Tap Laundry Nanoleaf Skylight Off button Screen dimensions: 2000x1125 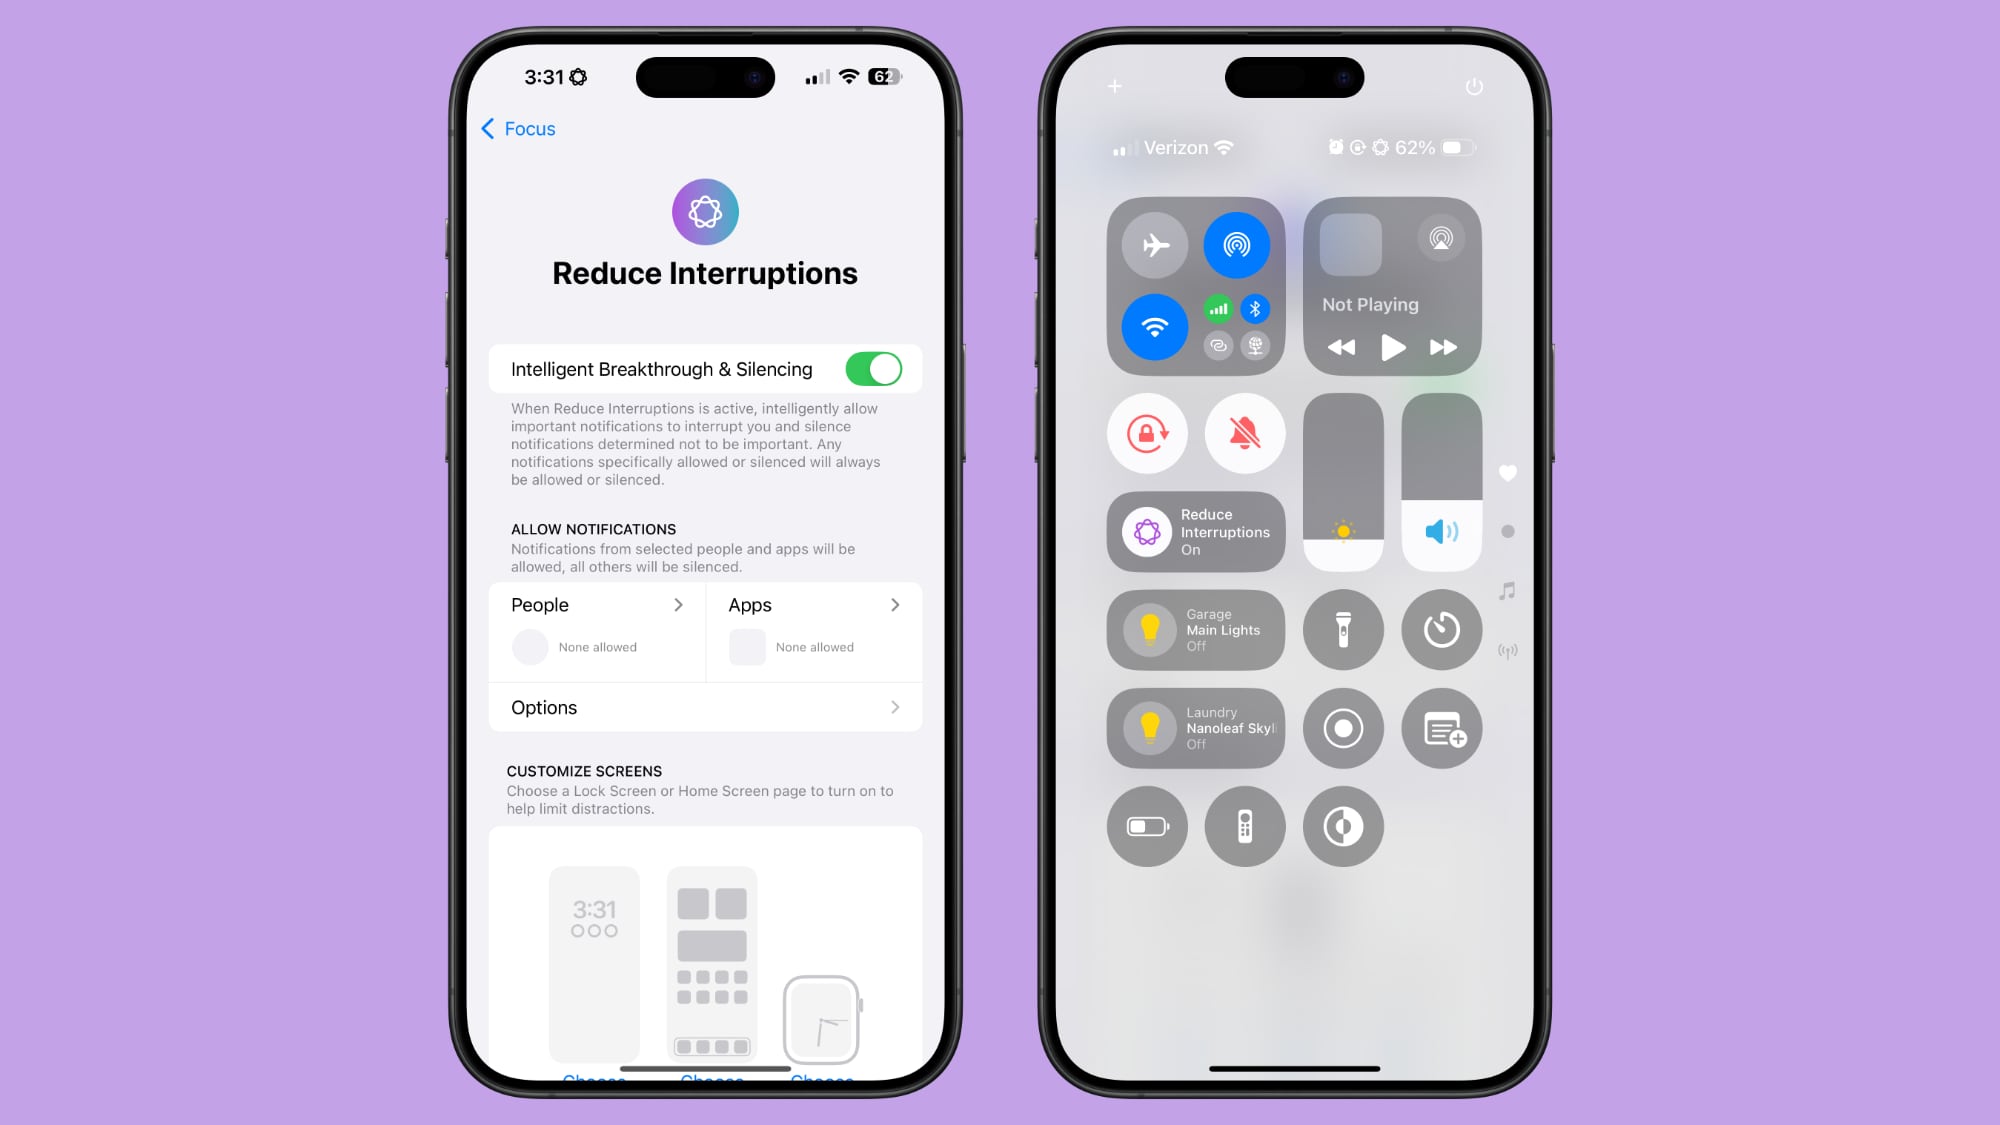click(x=1195, y=728)
